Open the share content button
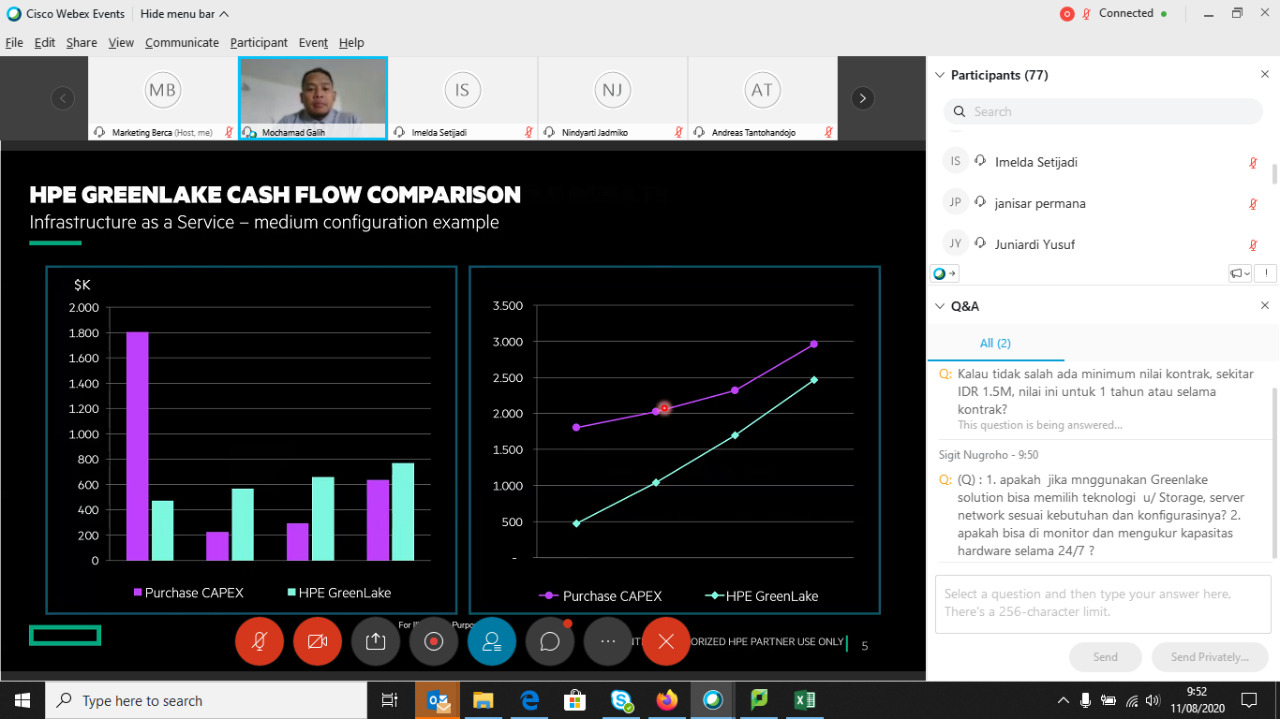Screen dimensions: 1280x719 [375, 642]
